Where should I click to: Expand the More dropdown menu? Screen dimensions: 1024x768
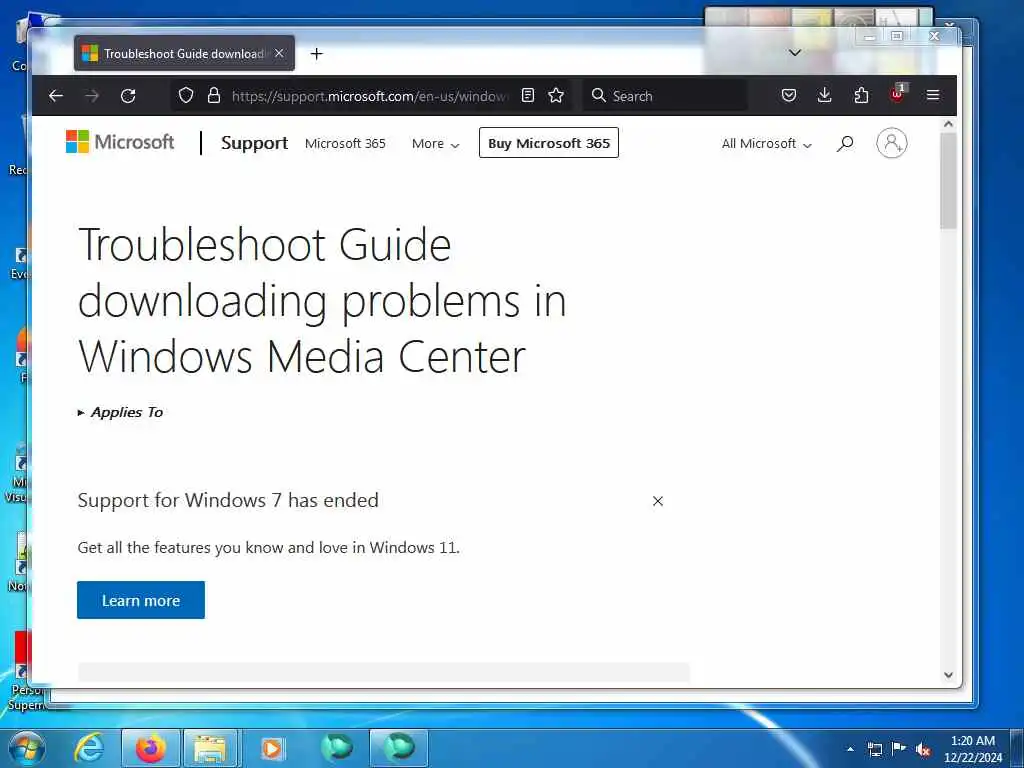point(435,144)
